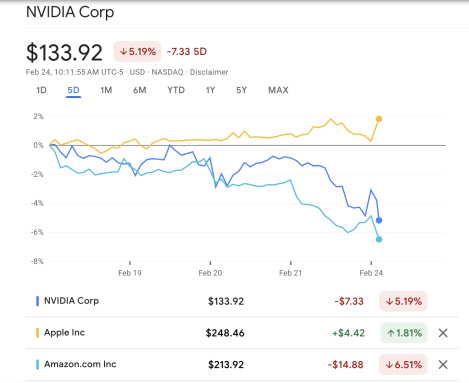Screen dimensions: 469x383
Task: Switch chart to 5Y range
Action: click(242, 90)
